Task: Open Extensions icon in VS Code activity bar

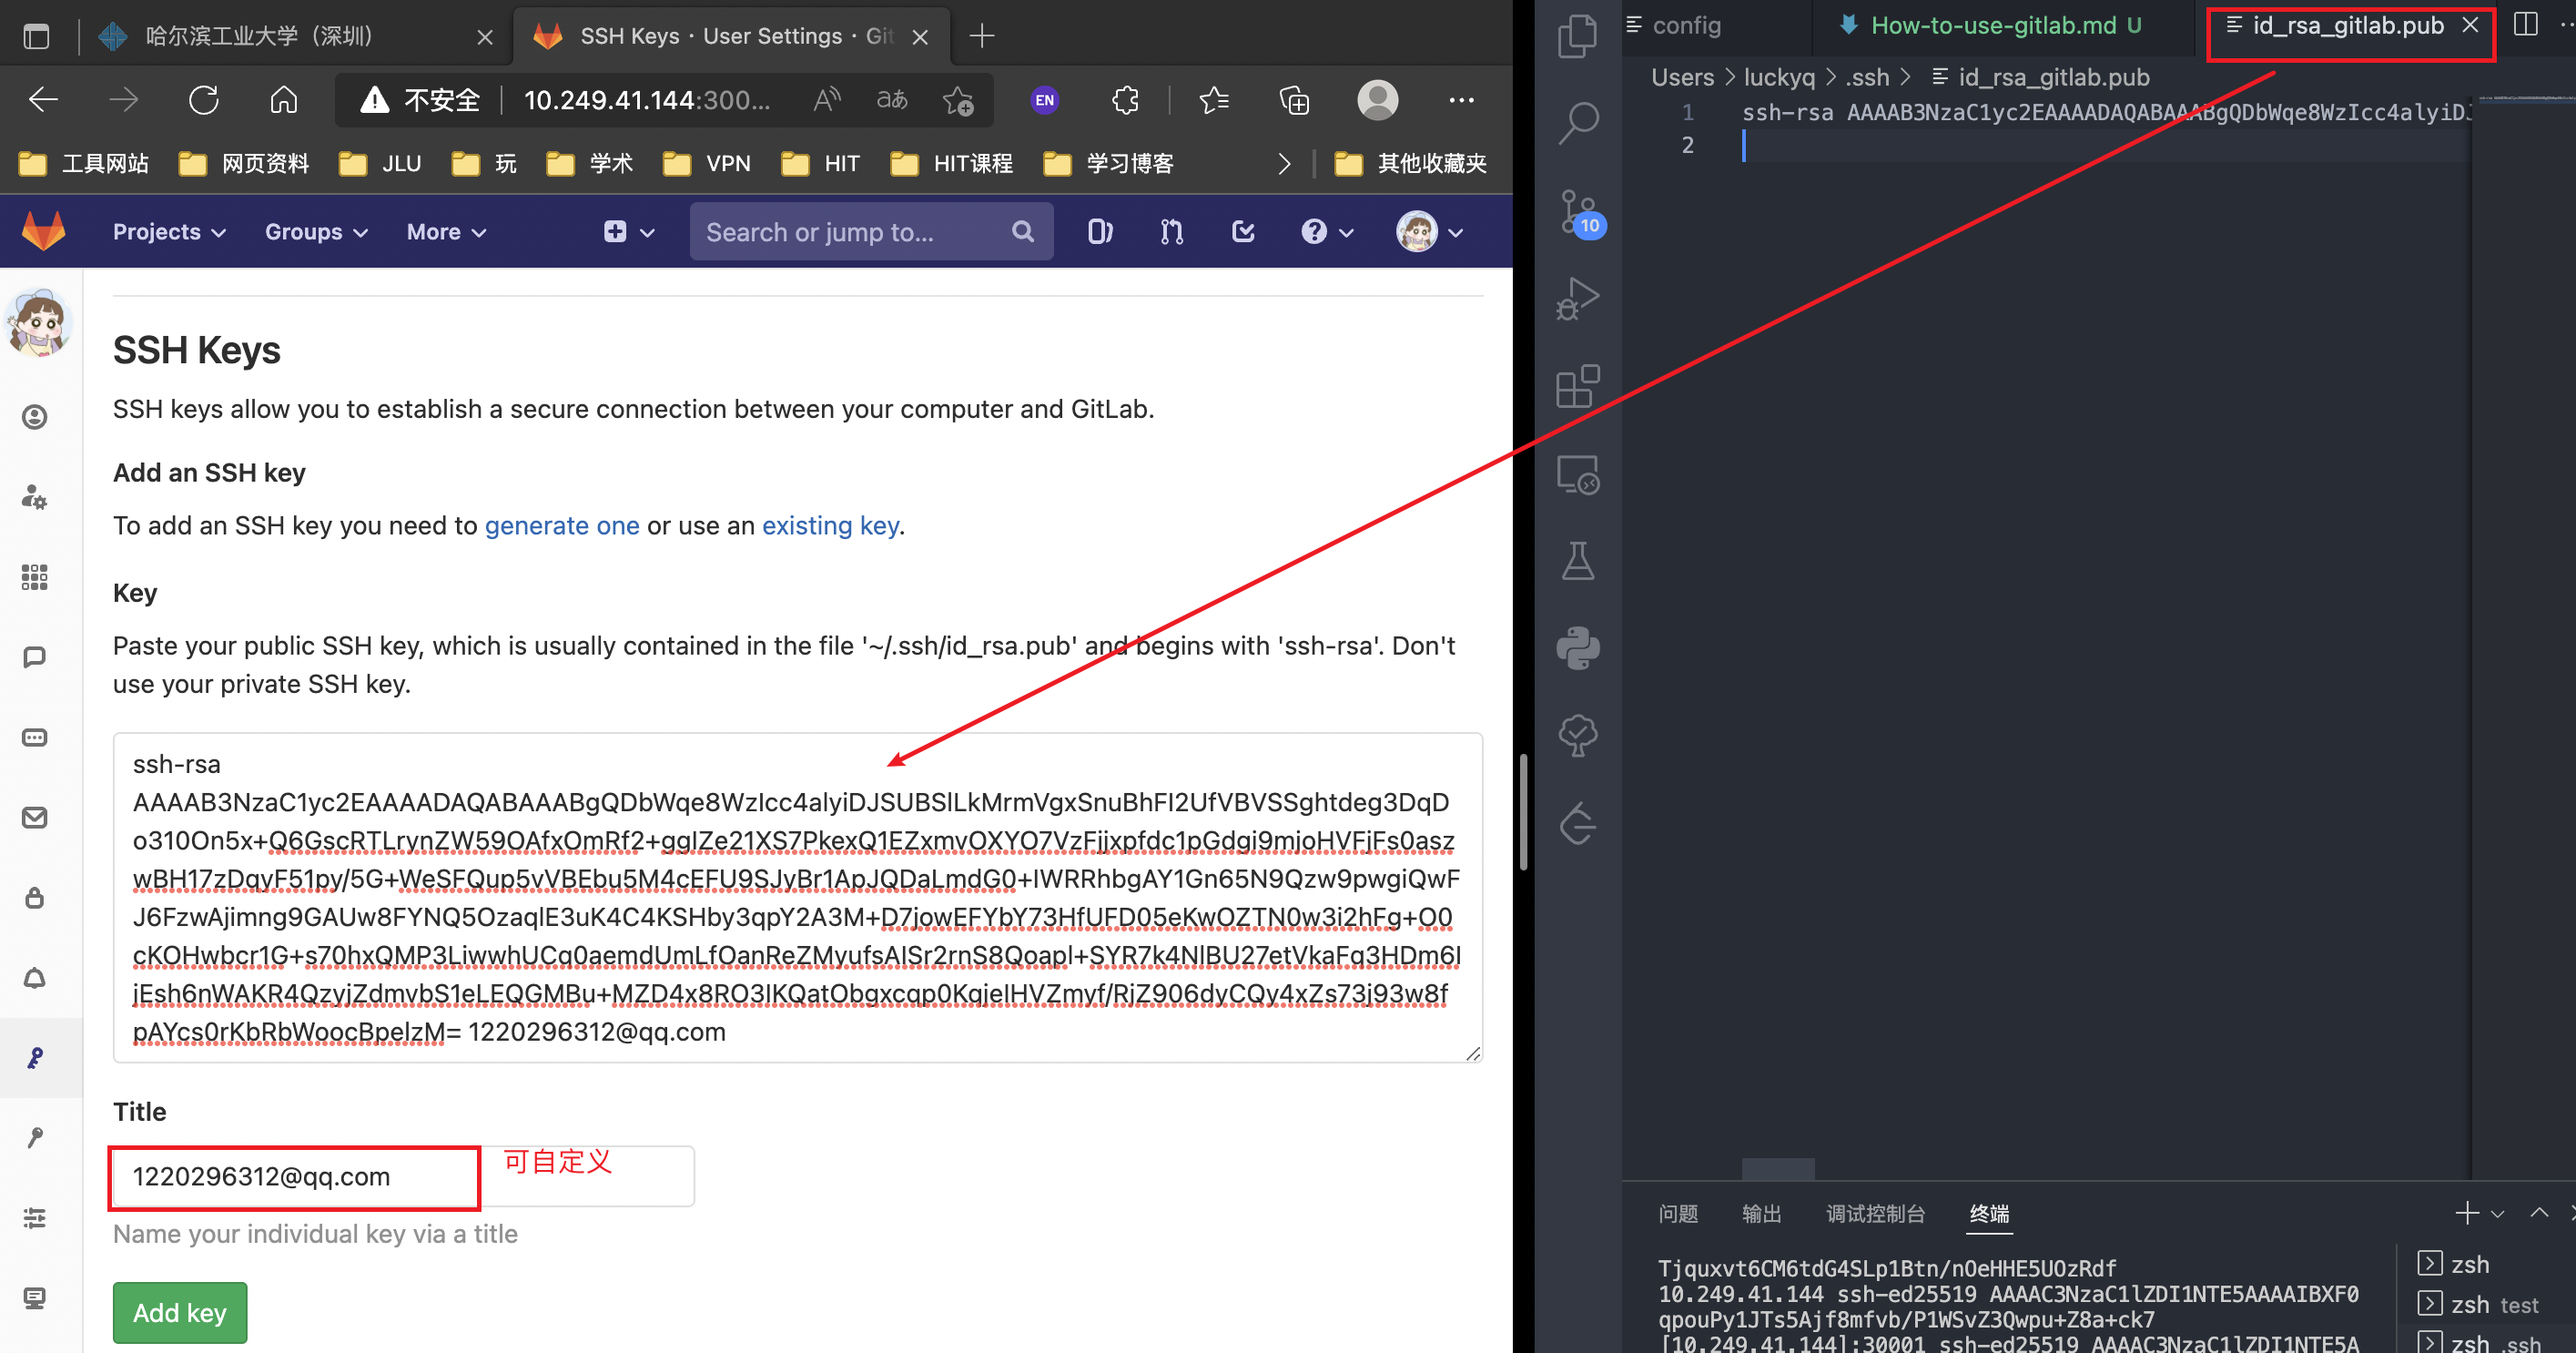Action: coord(1578,386)
